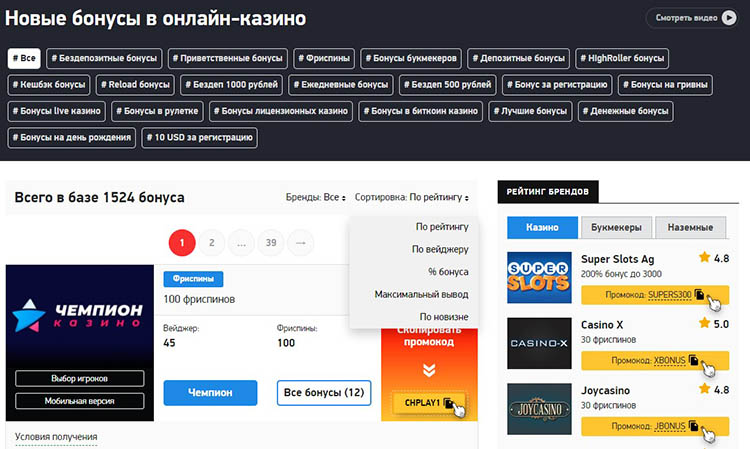This screenshot has height=449, width=750.
Task: Open Casino-X logo thumbnail
Action: pyautogui.click(x=539, y=343)
